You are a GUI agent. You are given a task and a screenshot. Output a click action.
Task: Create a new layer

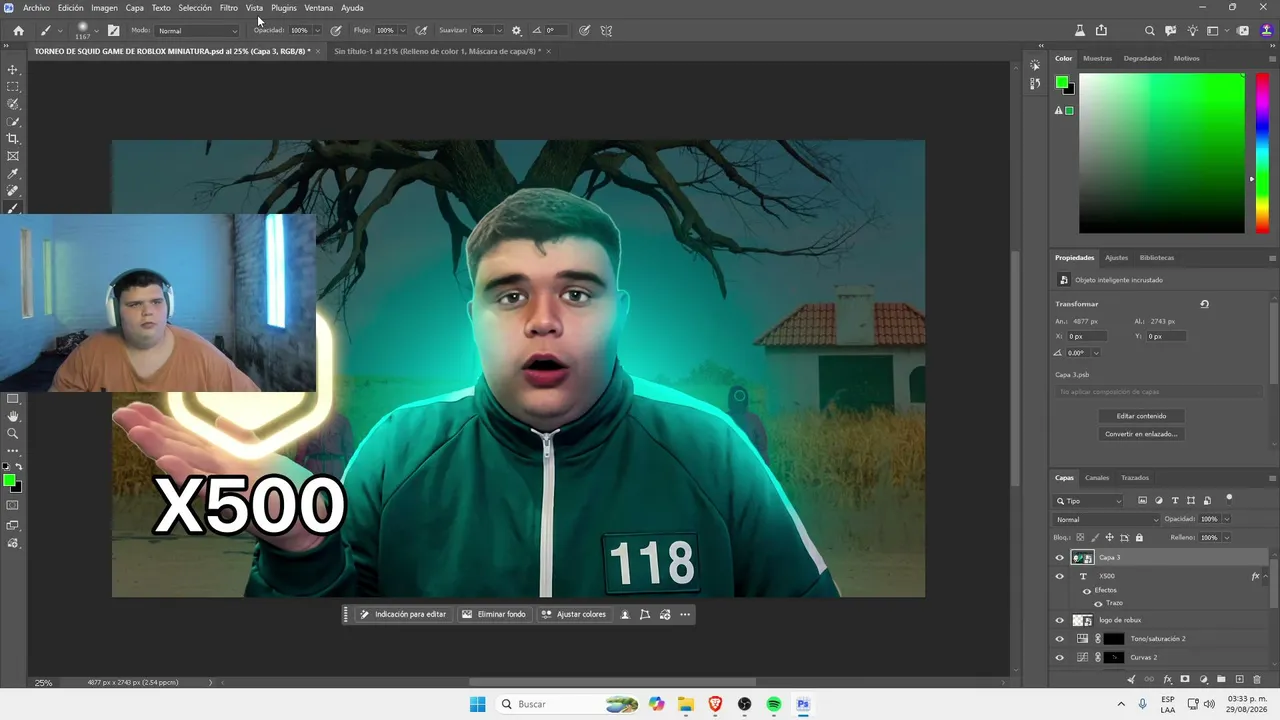pos(1239,680)
